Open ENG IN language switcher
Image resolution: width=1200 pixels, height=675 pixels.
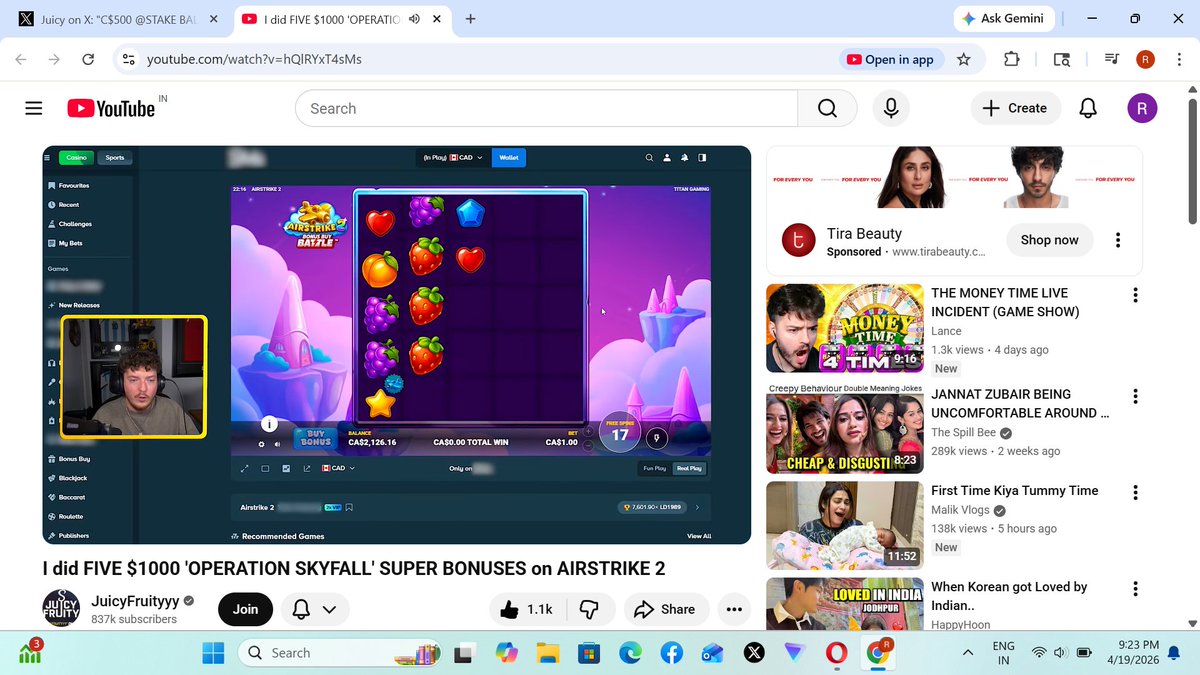click(1003, 653)
